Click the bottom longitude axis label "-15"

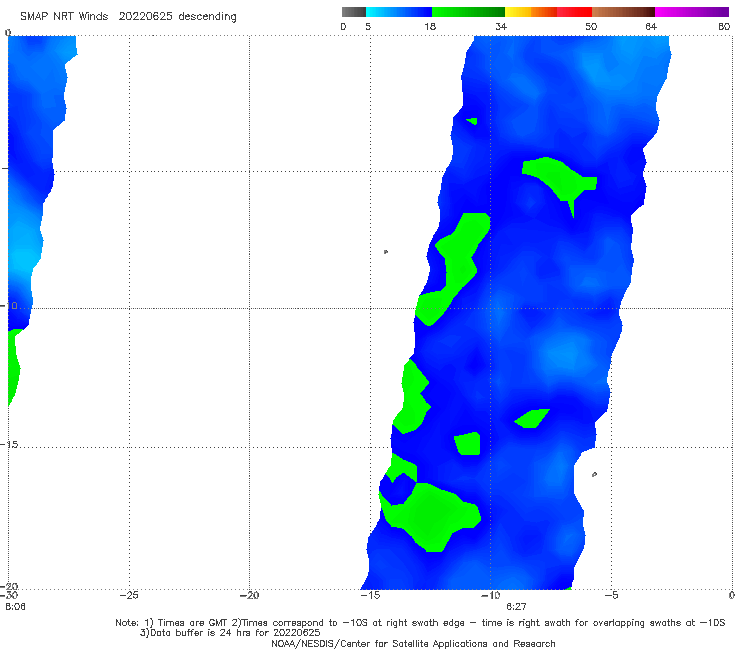tap(370, 596)
